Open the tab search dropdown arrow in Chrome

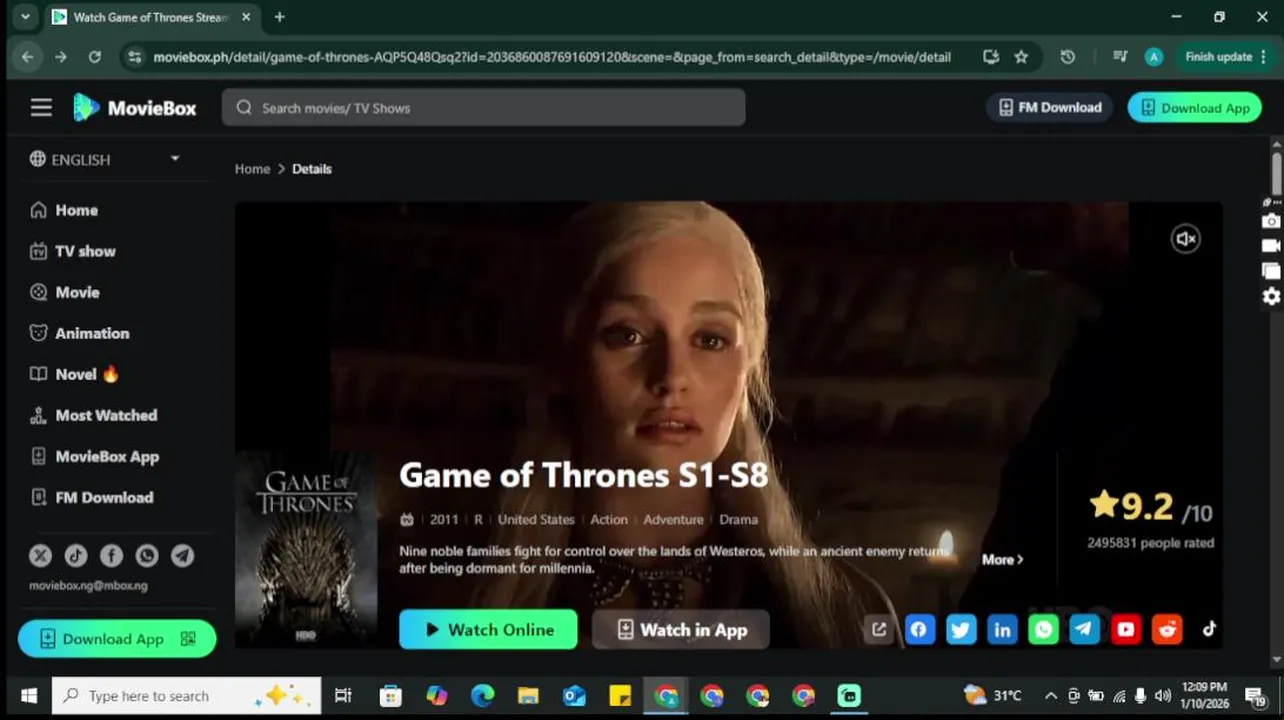(x=25, y=17)
